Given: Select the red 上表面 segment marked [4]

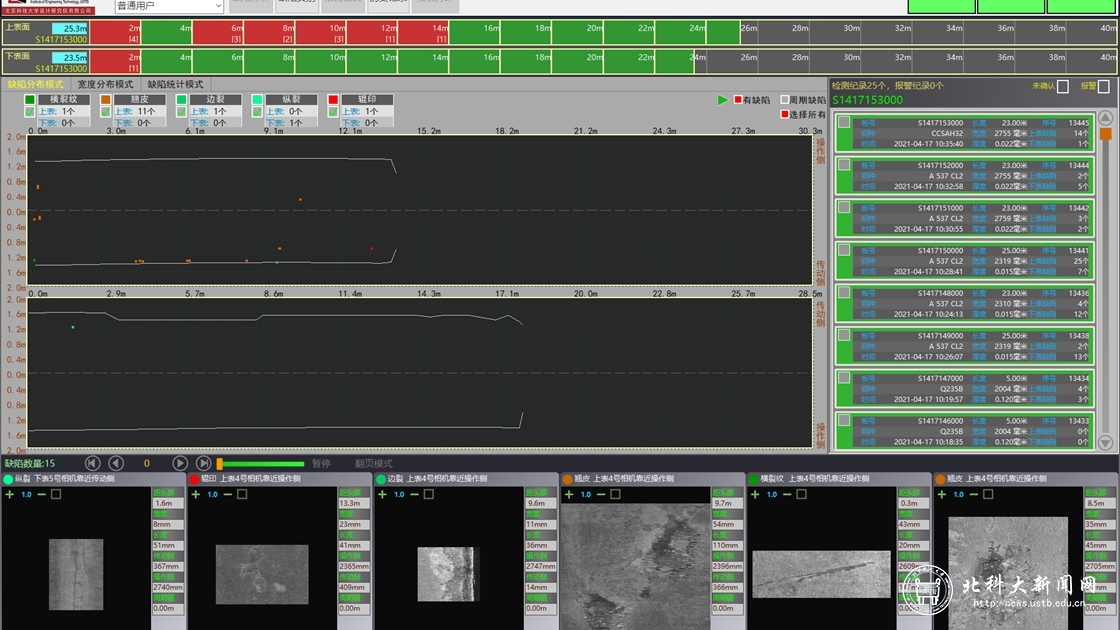Looking at the screenshot, I should tap(115, 33).
